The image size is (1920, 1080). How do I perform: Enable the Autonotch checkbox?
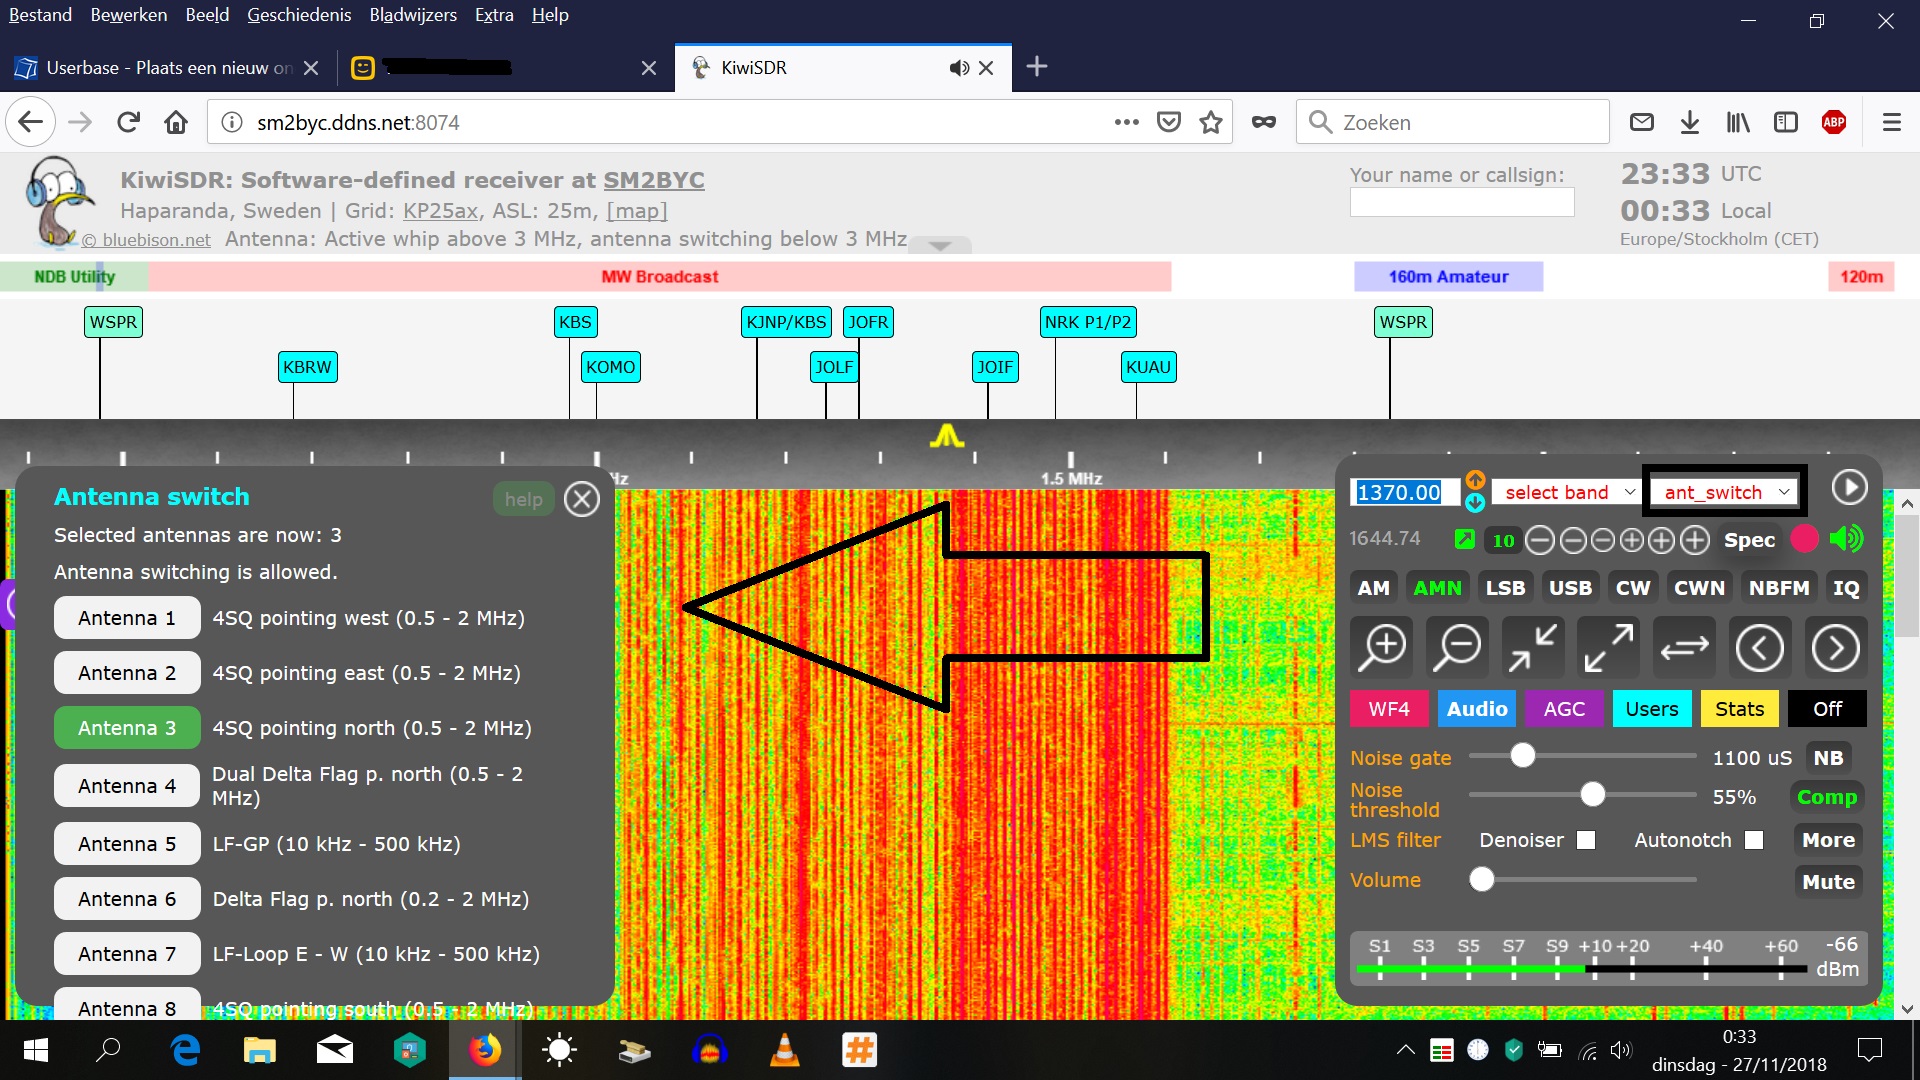click(1754, 840)
